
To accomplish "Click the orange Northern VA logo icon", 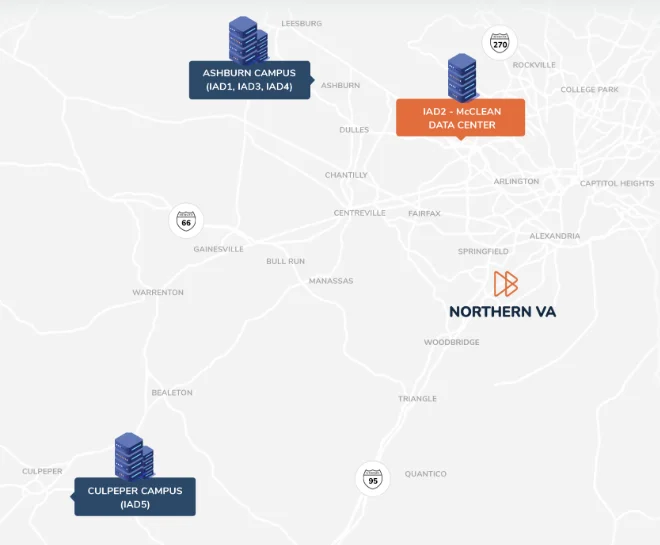I will click(x=505, y=283).
